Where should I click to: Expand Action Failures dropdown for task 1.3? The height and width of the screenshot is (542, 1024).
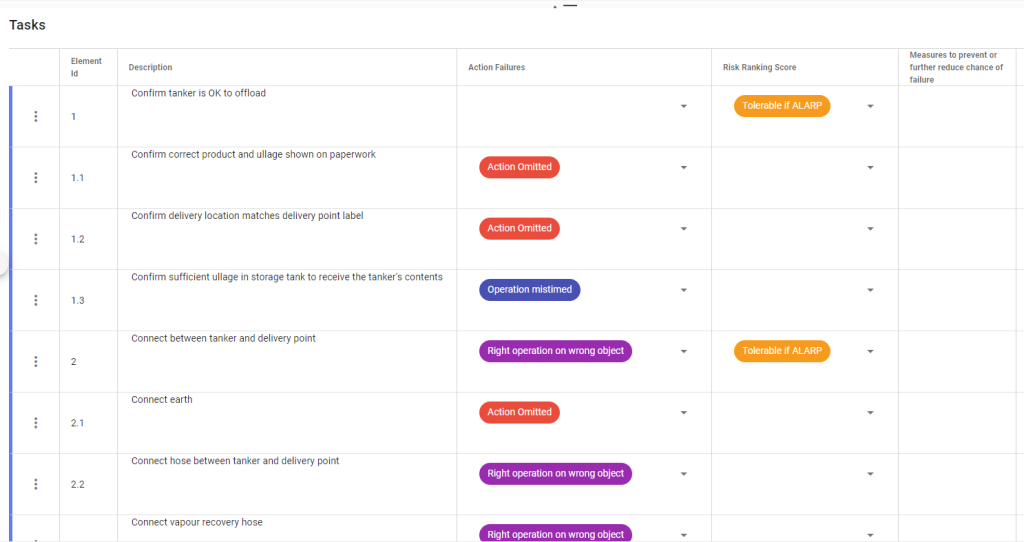(x=684, y=290)
